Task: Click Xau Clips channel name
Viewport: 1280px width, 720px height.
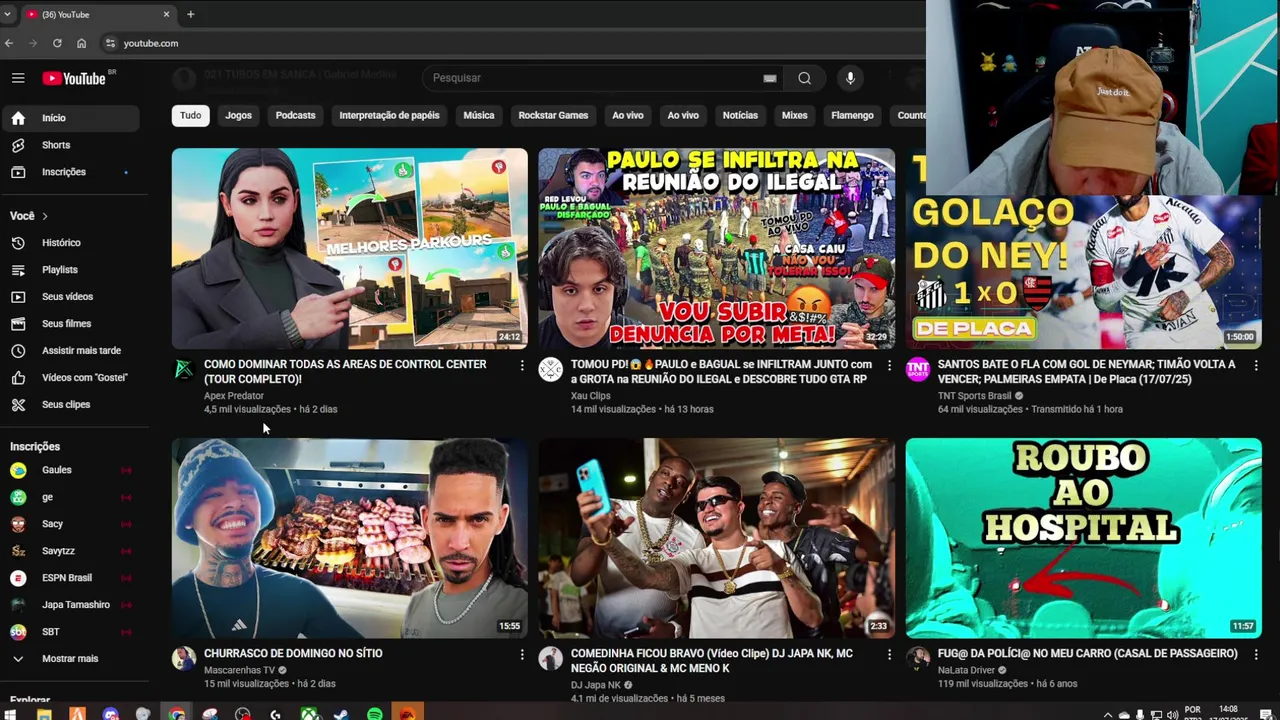Action: click(x=590, y=396)
